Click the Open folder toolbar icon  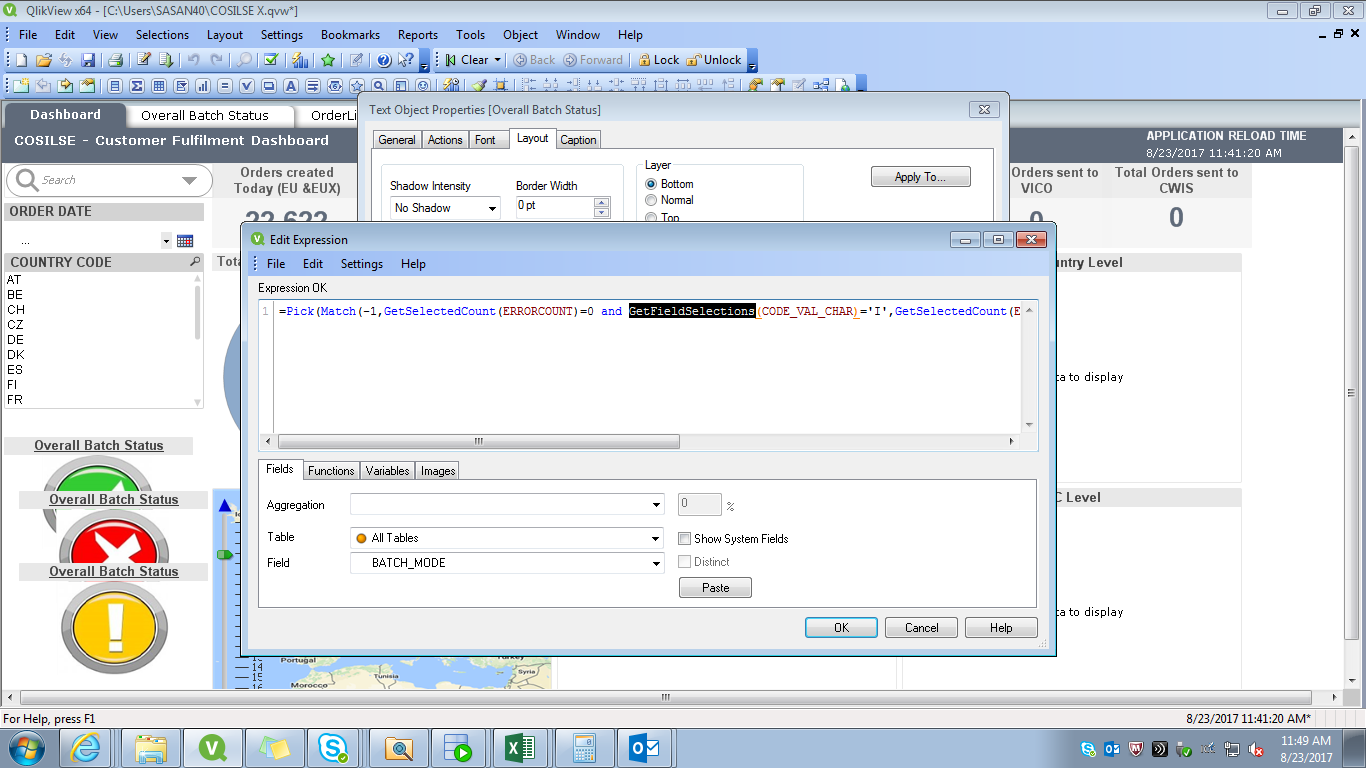(x=43, y=60)
